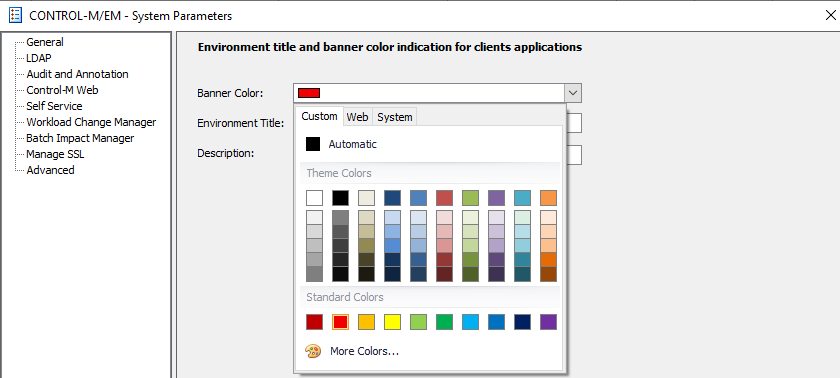The image size is (840, 378).
Task: Choose the darkest teal theme shade
Action: [522, 274]
